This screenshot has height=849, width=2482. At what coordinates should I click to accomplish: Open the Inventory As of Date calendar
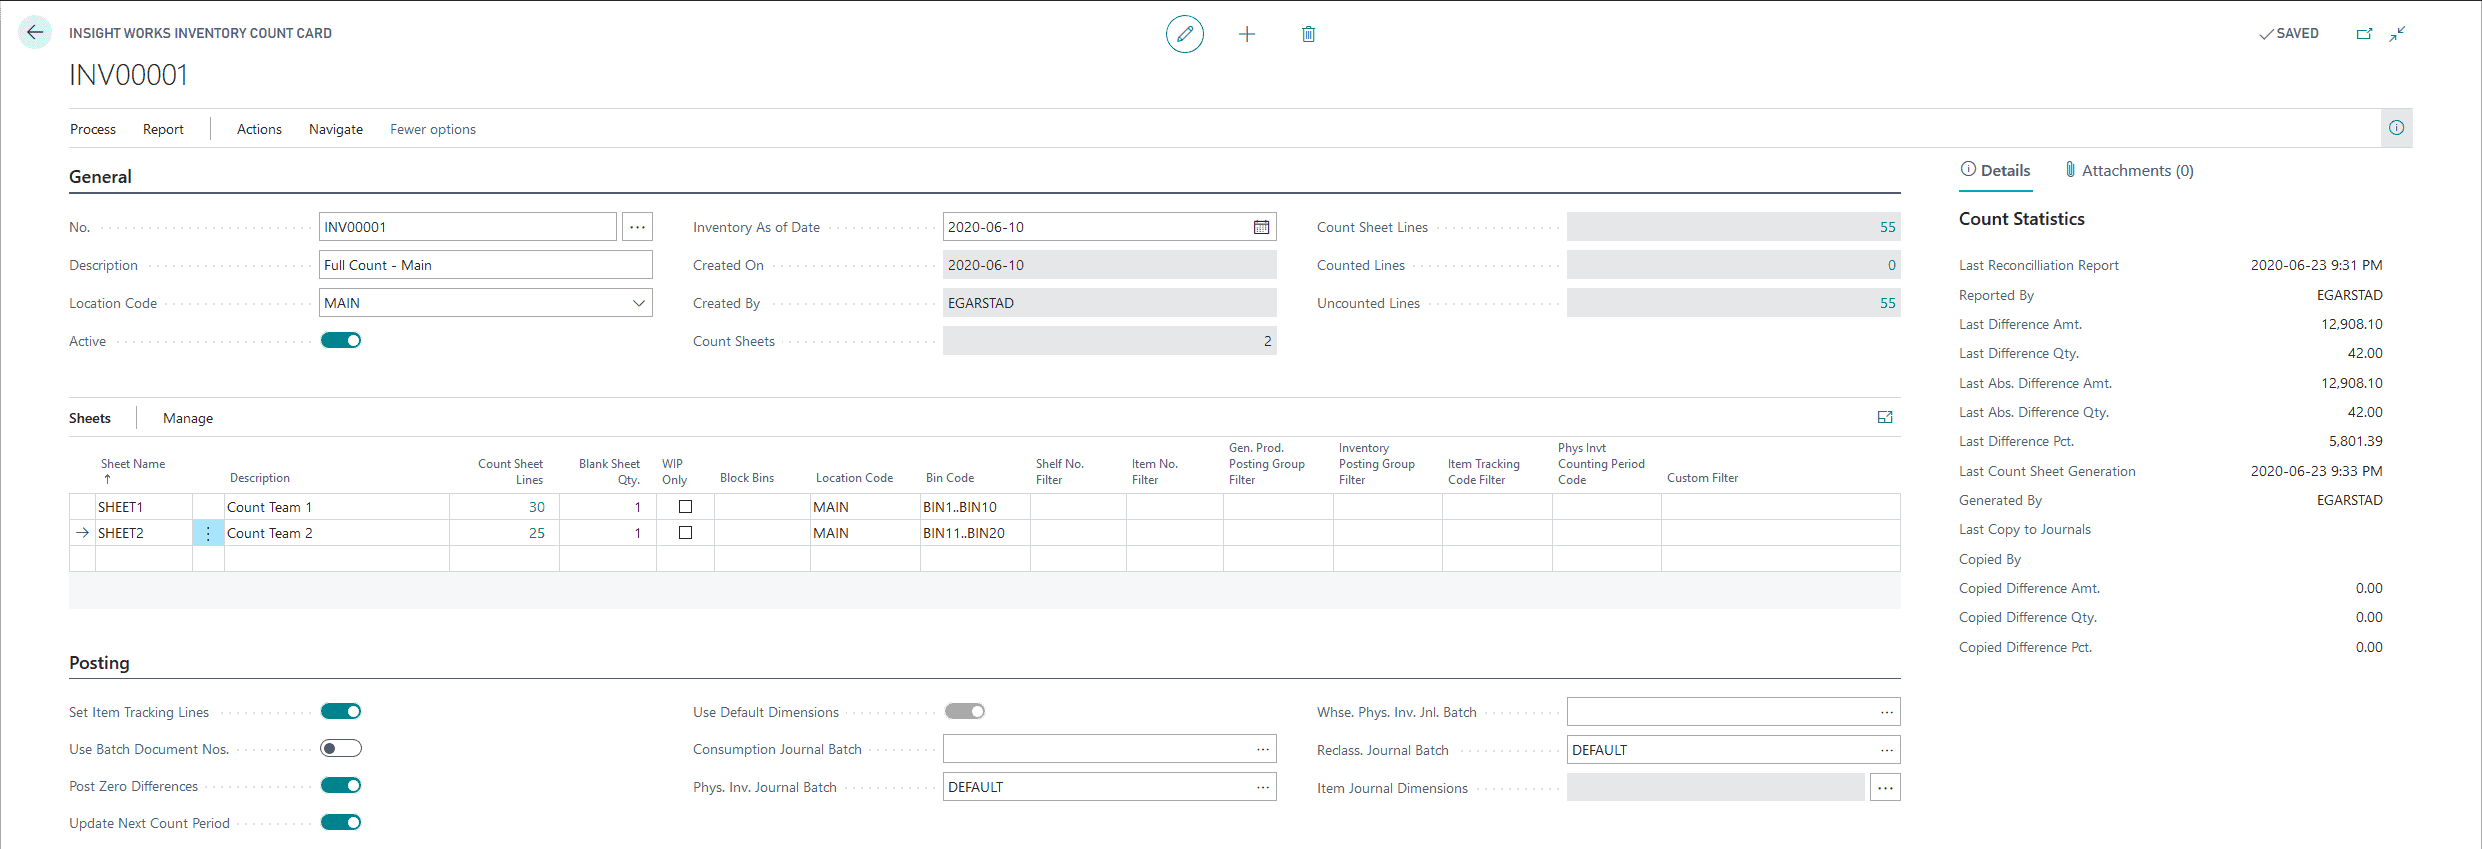[1261, 227]
